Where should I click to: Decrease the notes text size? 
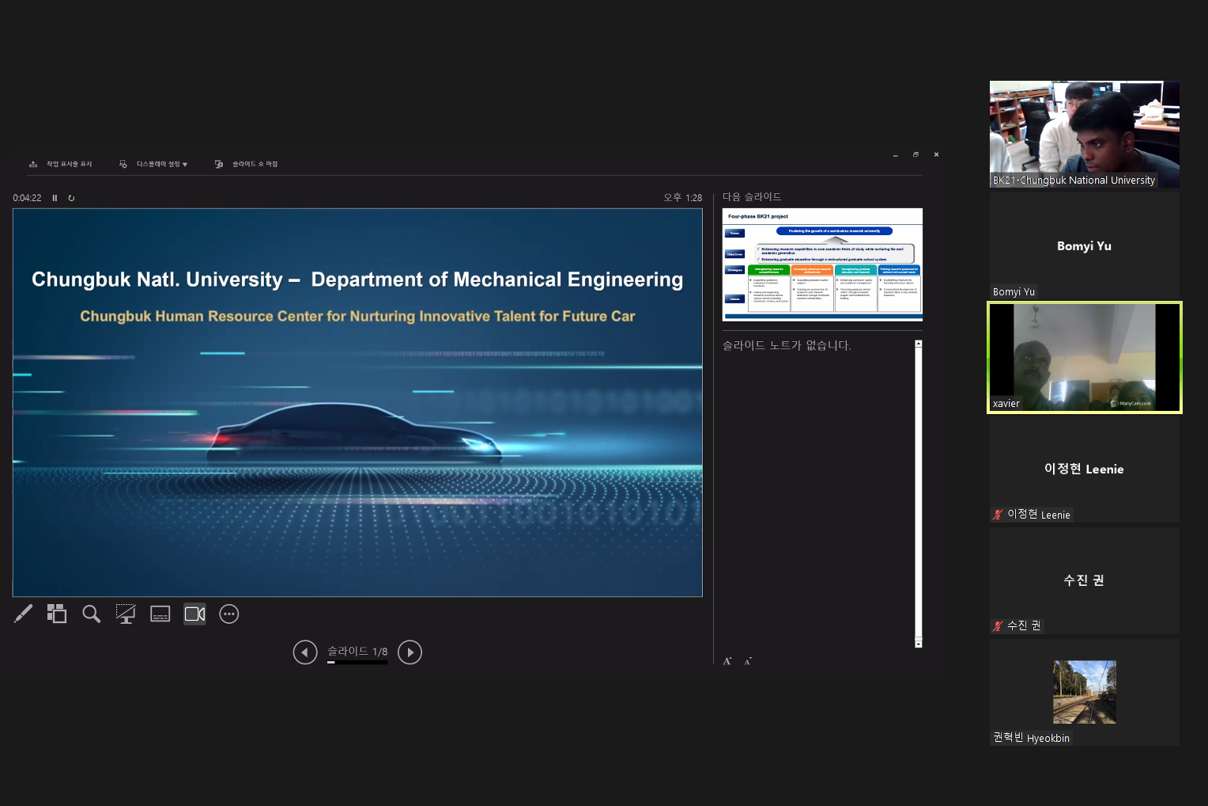(x=748, y=661)
